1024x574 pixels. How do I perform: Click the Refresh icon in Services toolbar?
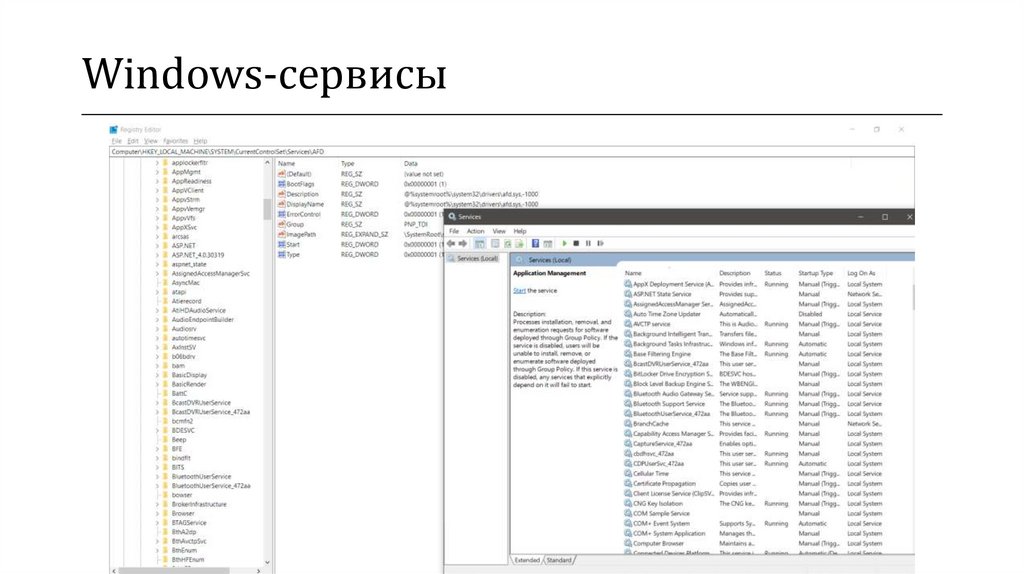(507, 243)
